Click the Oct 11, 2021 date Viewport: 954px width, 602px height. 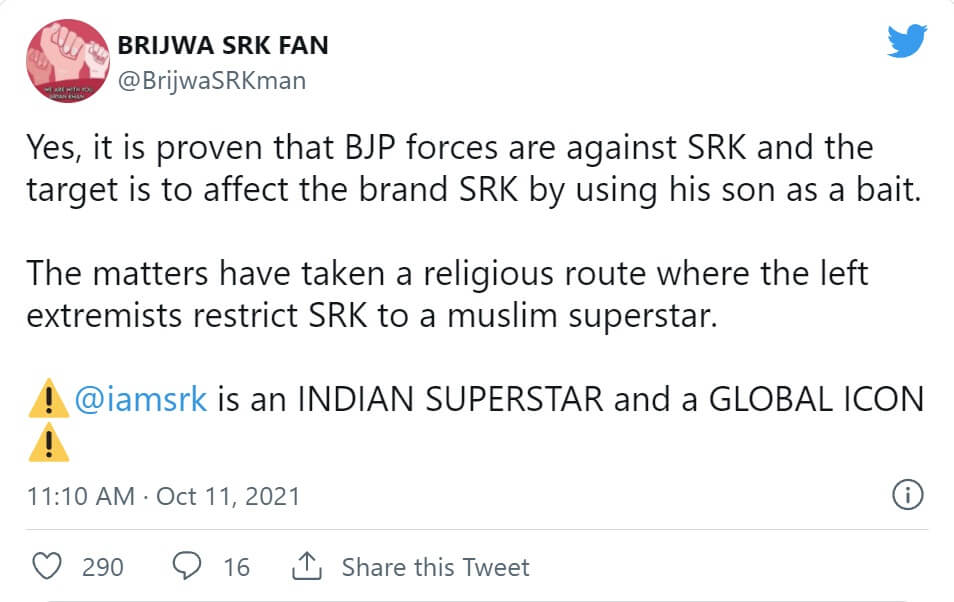pos(229,496)
